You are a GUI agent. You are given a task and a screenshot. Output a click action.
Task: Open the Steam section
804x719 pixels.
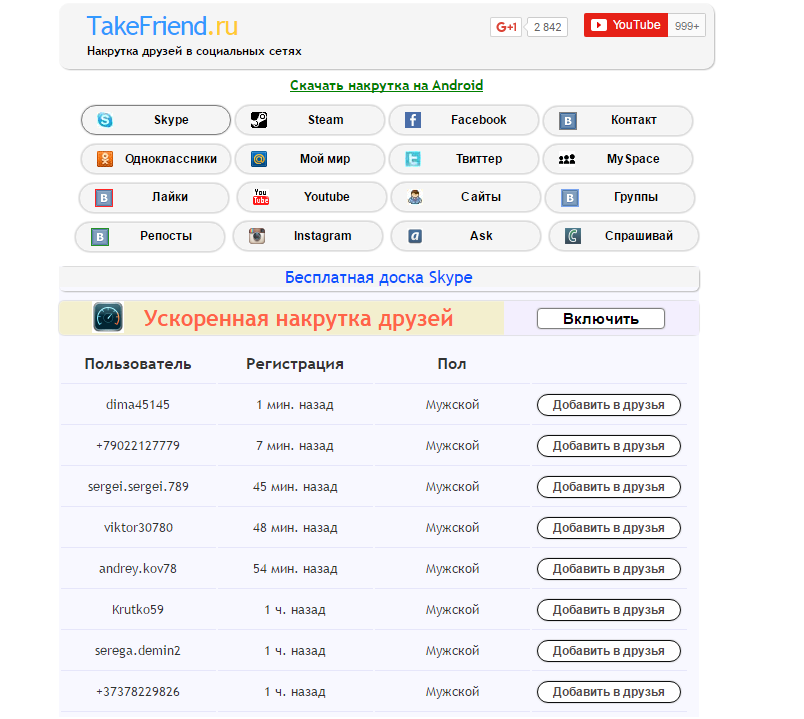310,120
